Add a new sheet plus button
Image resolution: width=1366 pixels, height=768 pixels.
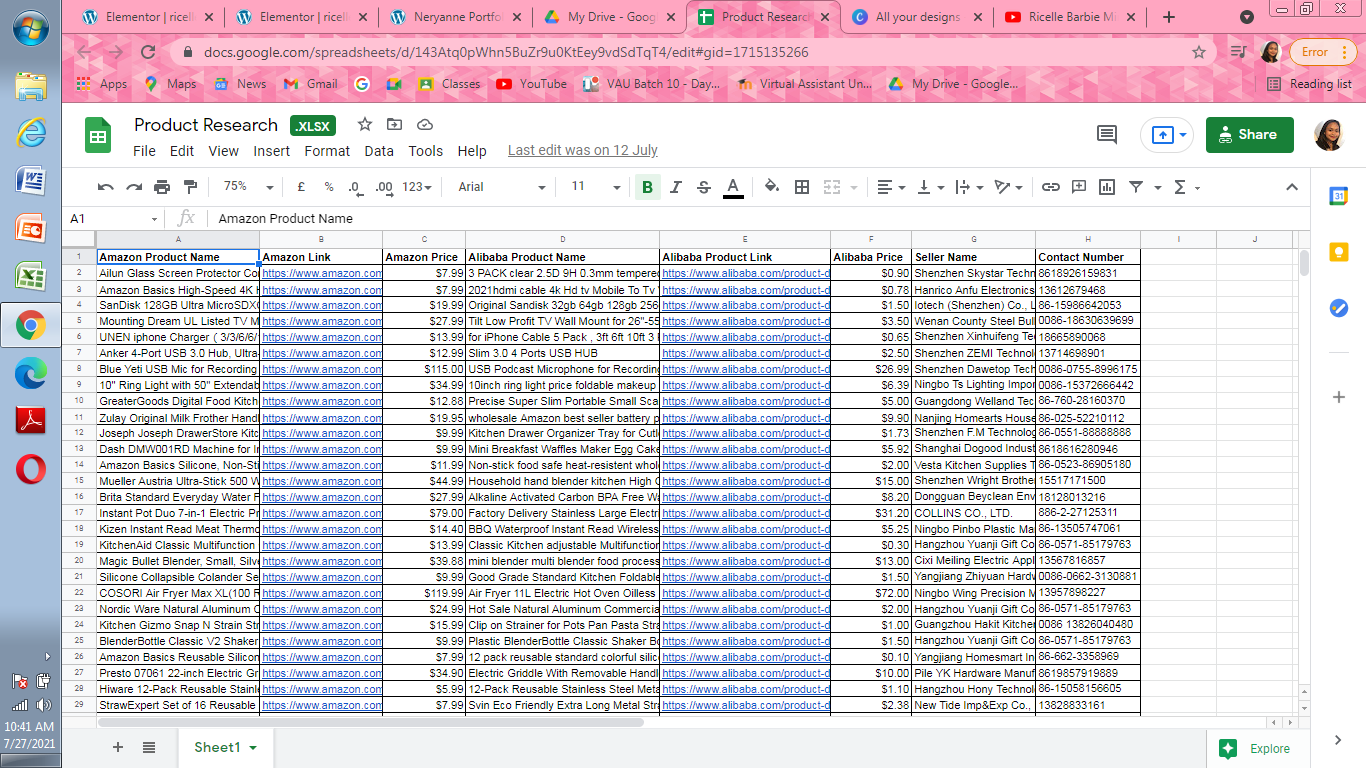click(x=118, y=747)
